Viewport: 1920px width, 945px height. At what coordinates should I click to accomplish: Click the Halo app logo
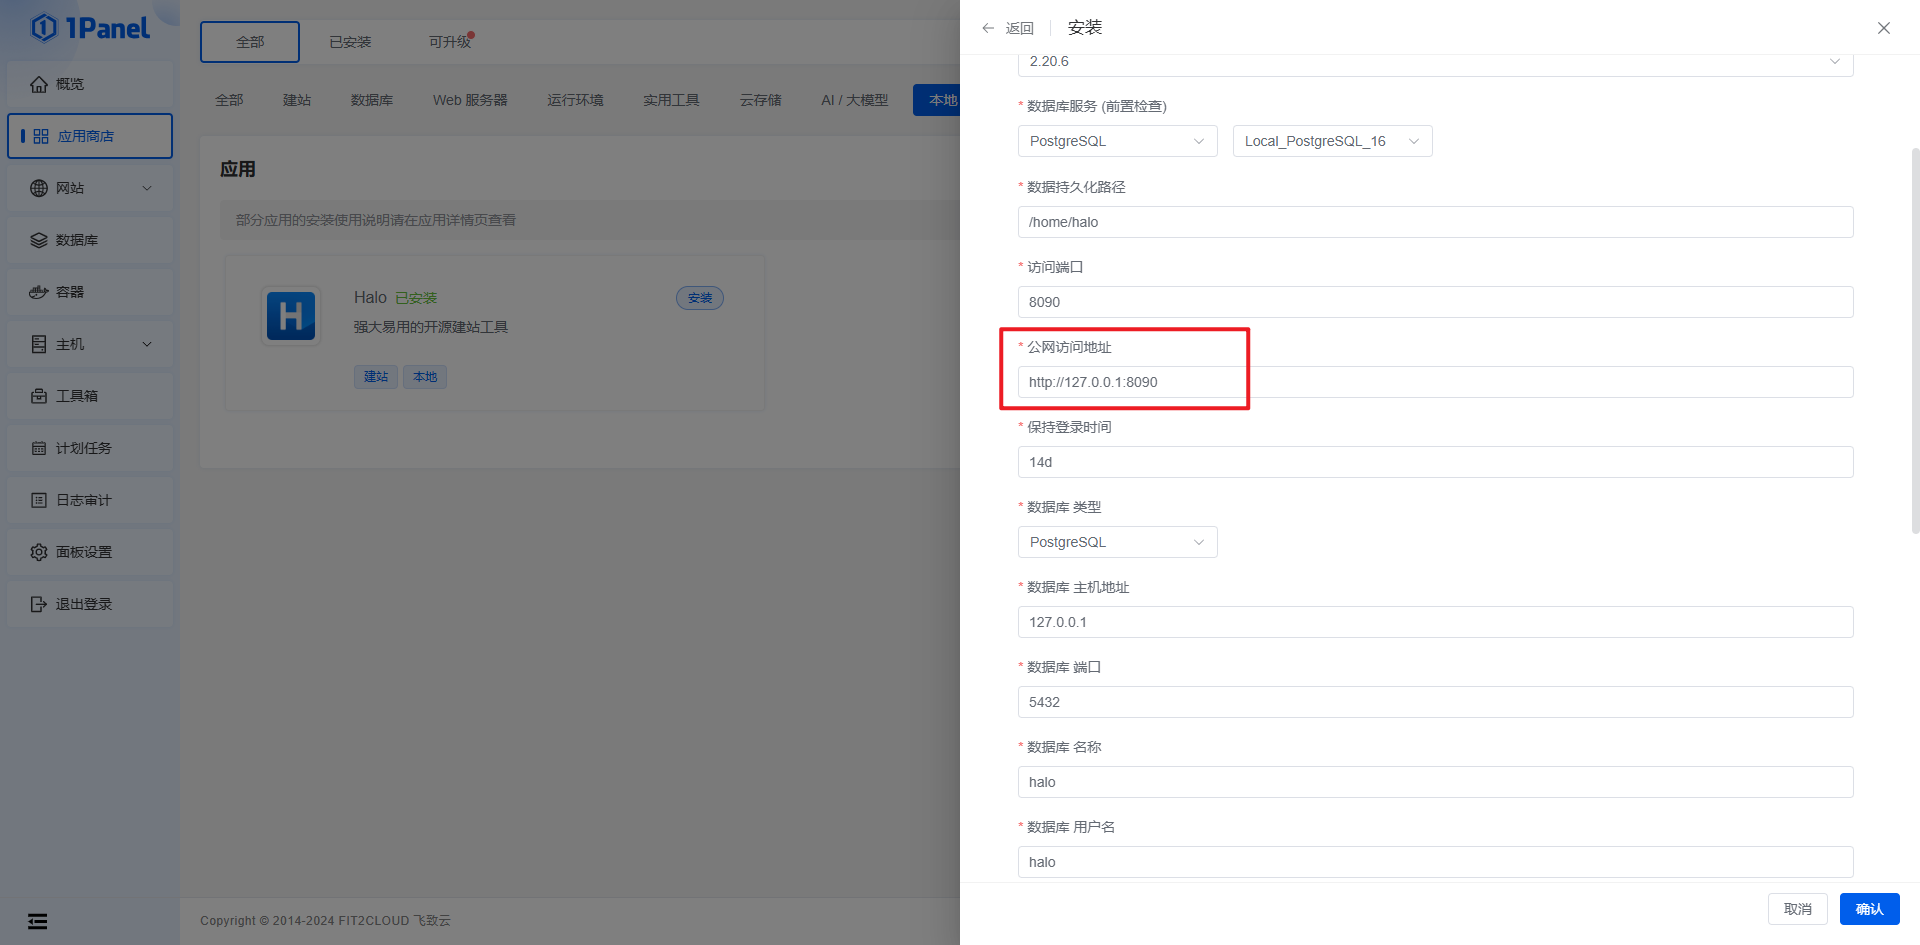291,316
